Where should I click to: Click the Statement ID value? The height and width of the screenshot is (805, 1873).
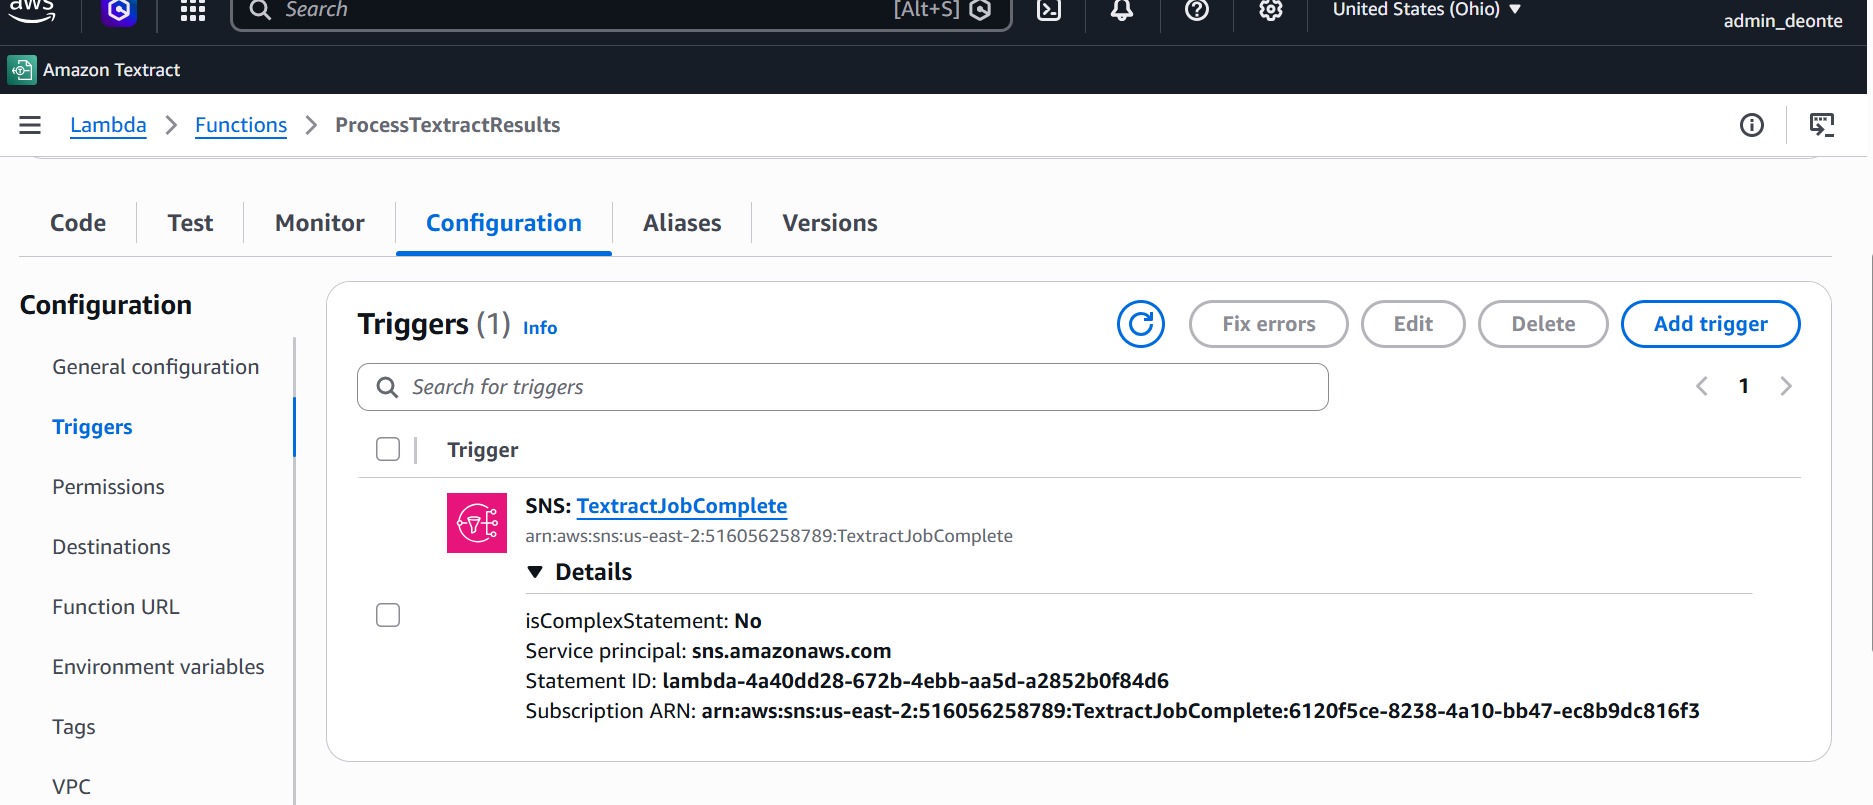[916, 681]
